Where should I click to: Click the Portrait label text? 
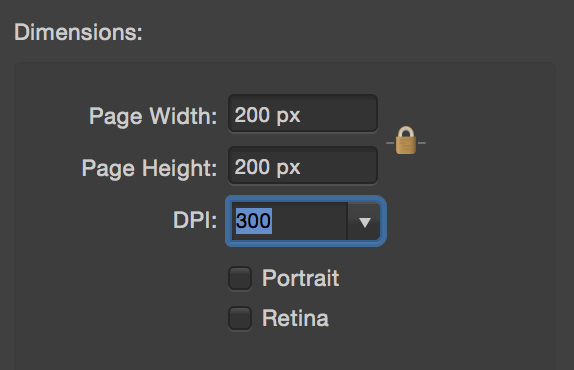coord(301,279)
